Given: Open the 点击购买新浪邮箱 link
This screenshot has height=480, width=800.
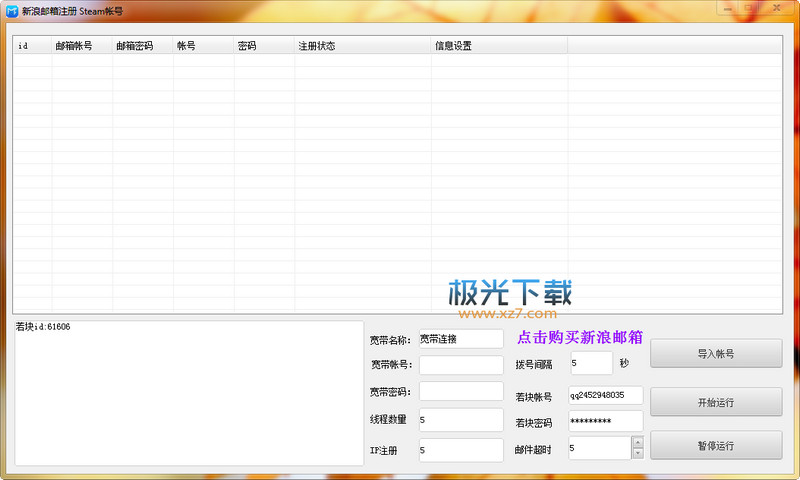Looking at the screenshot, I should tap(579, 337).
